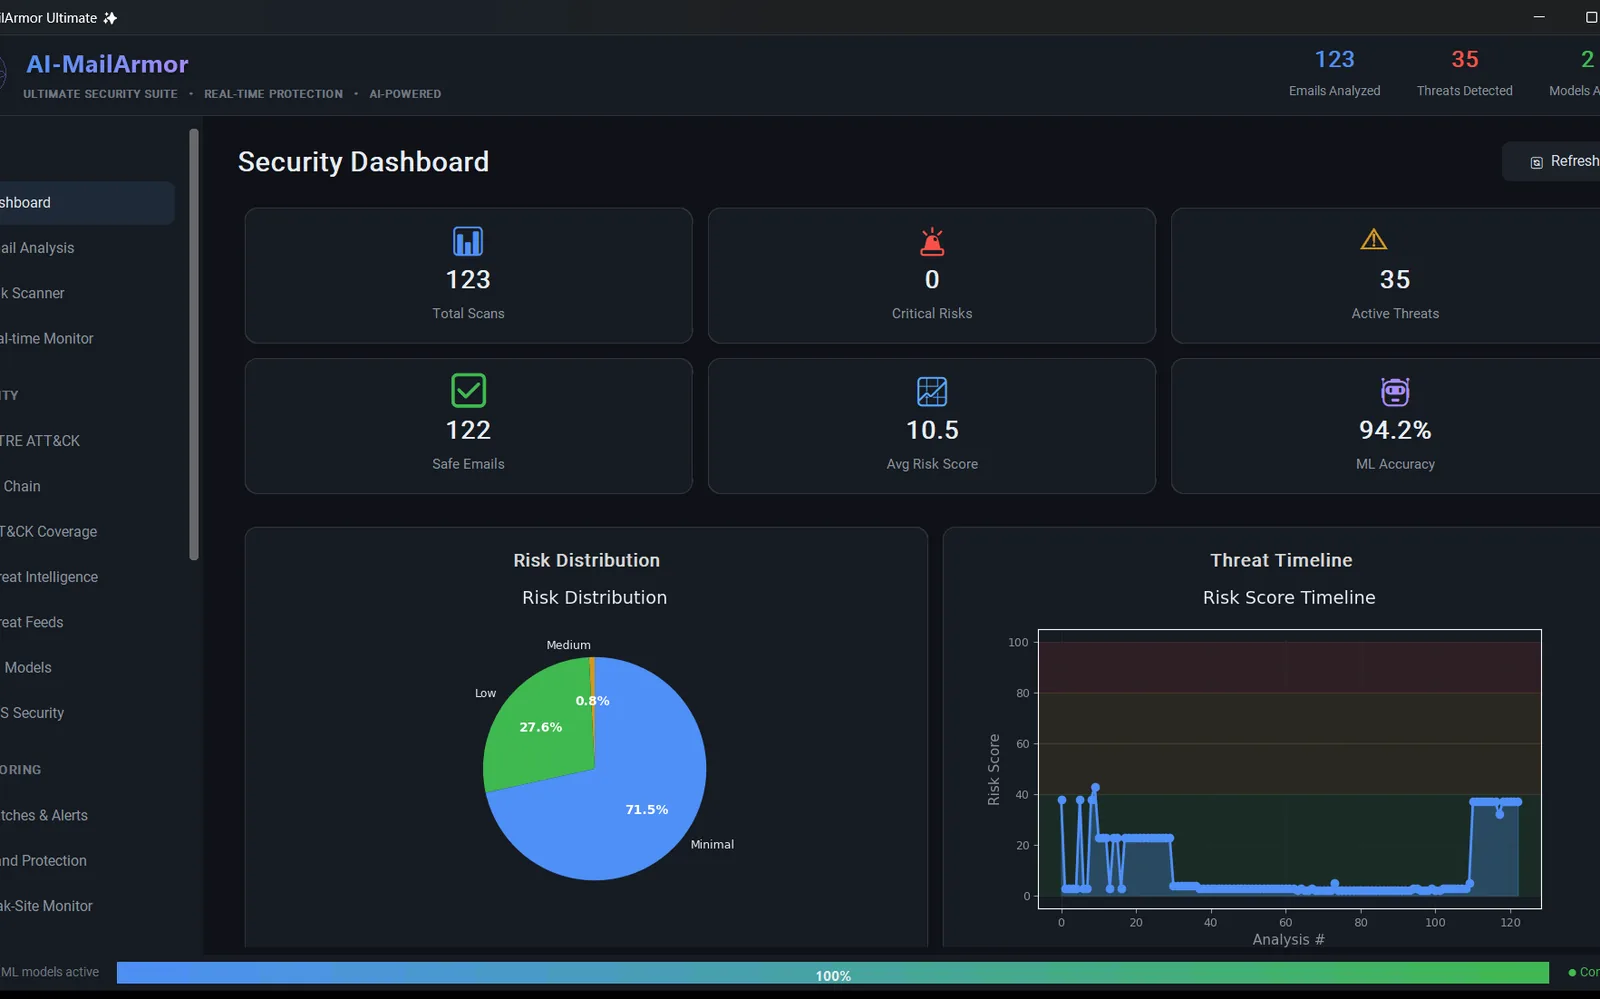Maximize the MailArmor window
Image resolution: width=1600 pixels, height=999 pixels.
(x=1591, y=17)
